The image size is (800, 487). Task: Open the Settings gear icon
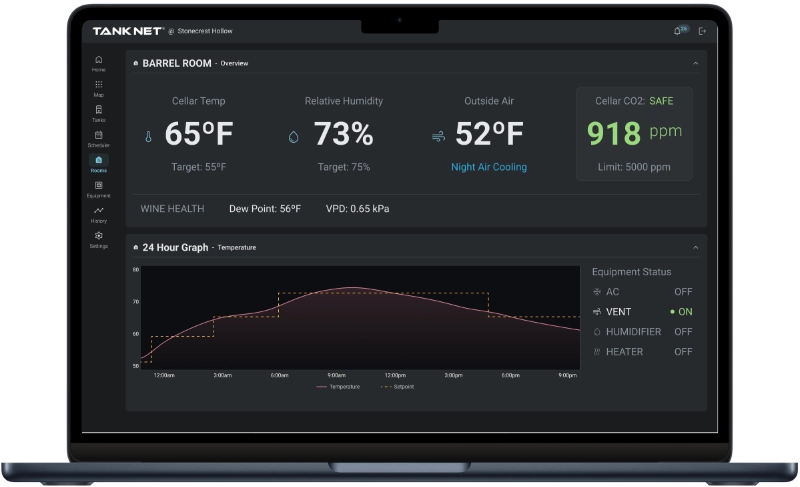[x=98, y=236]
